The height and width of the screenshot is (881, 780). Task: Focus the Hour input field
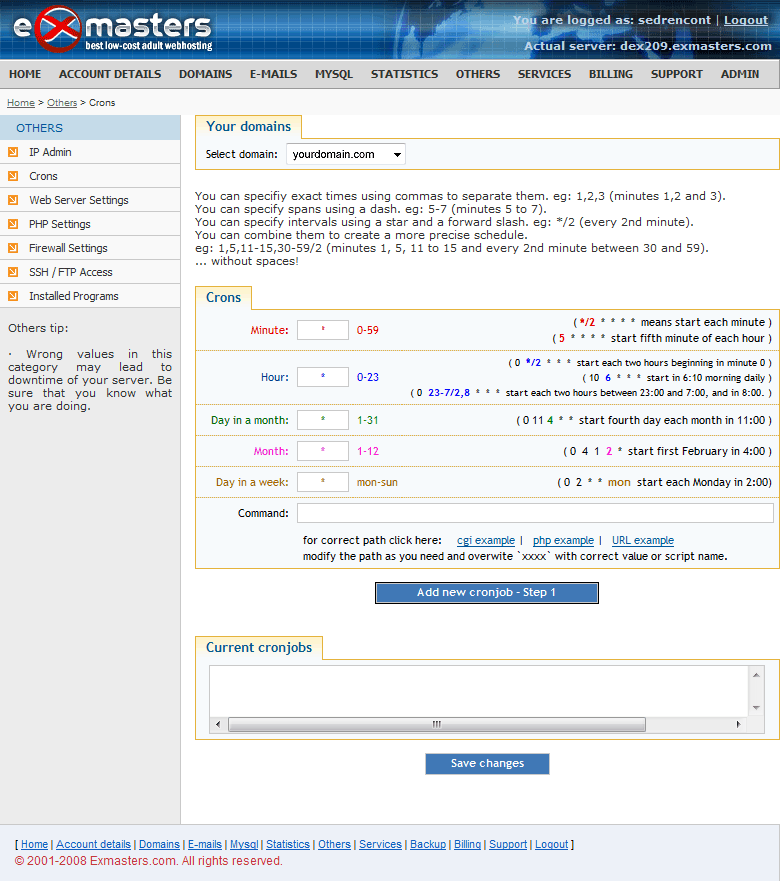323,376
